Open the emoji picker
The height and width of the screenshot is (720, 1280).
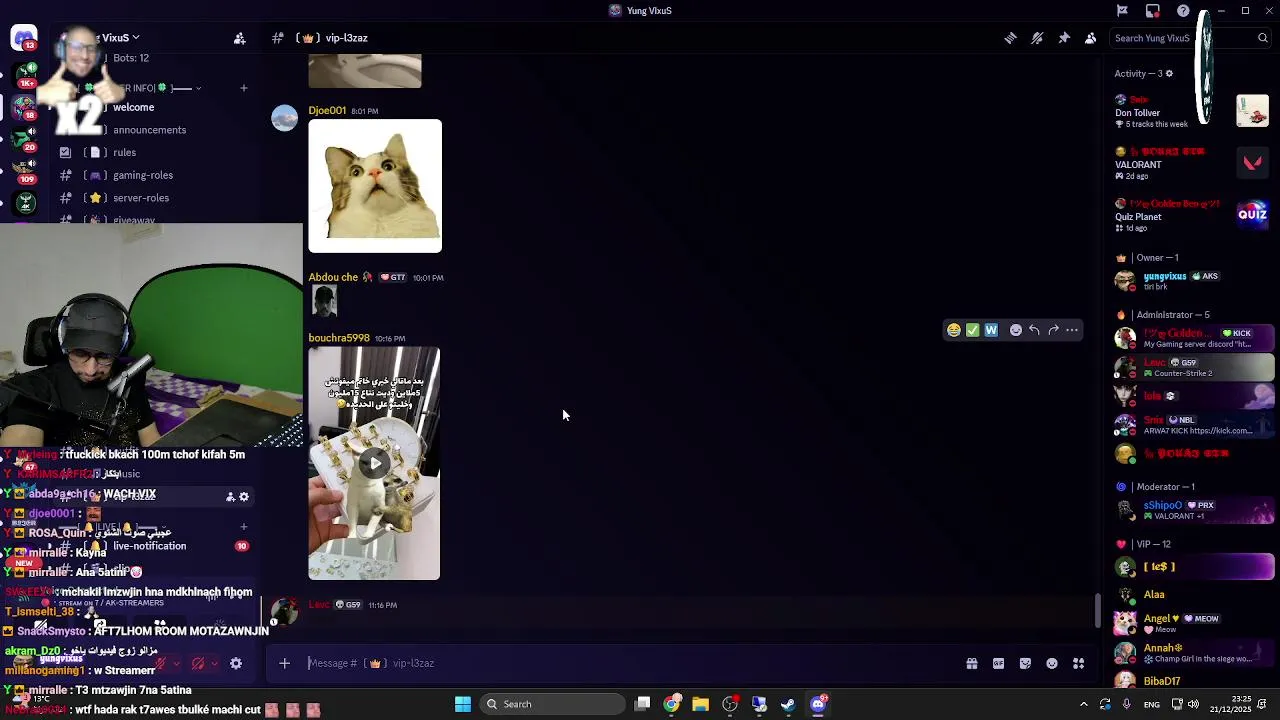point(1052,663)
